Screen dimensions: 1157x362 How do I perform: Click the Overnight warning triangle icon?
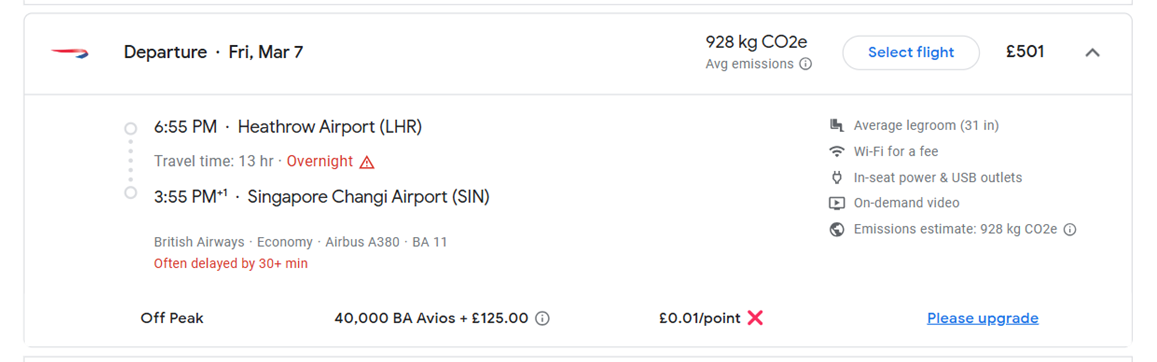pos(367,162)
